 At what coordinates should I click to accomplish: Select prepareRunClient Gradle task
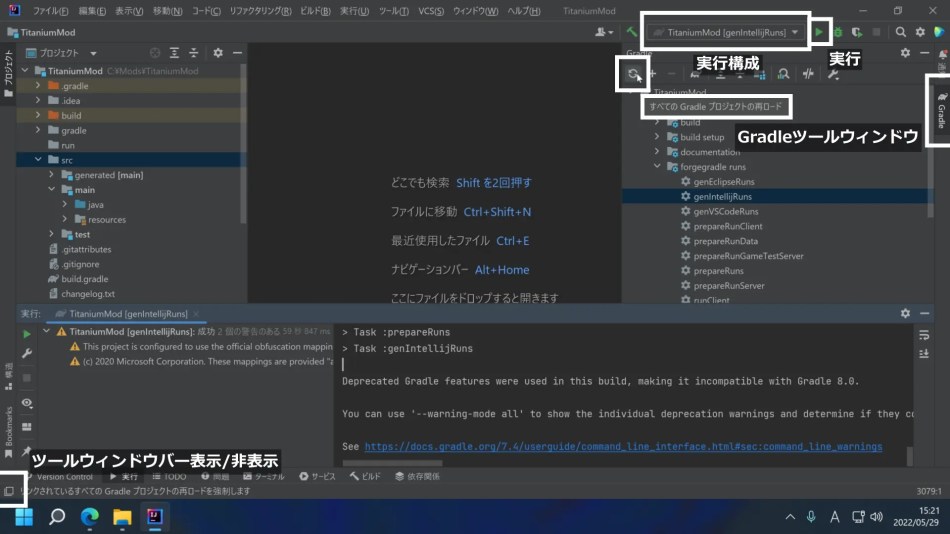pos(722,226)
